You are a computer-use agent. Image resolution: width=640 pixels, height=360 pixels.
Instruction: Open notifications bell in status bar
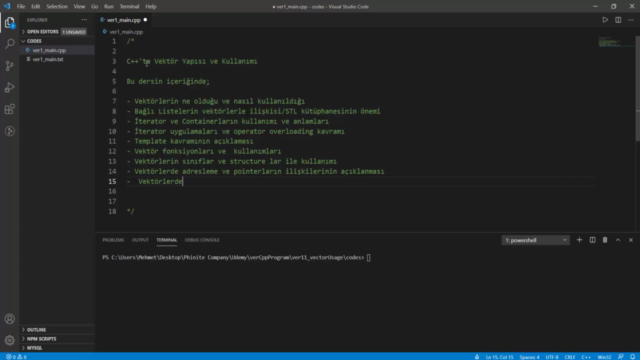pos(632,357)
